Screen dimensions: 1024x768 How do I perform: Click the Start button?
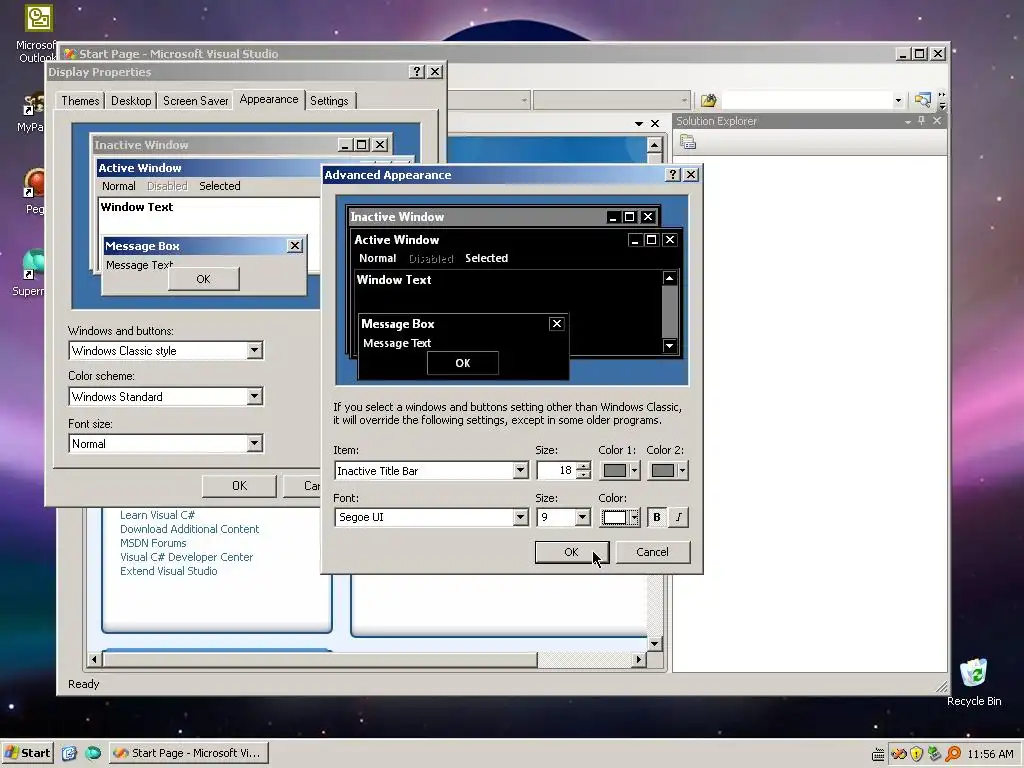tap(27, 753)
